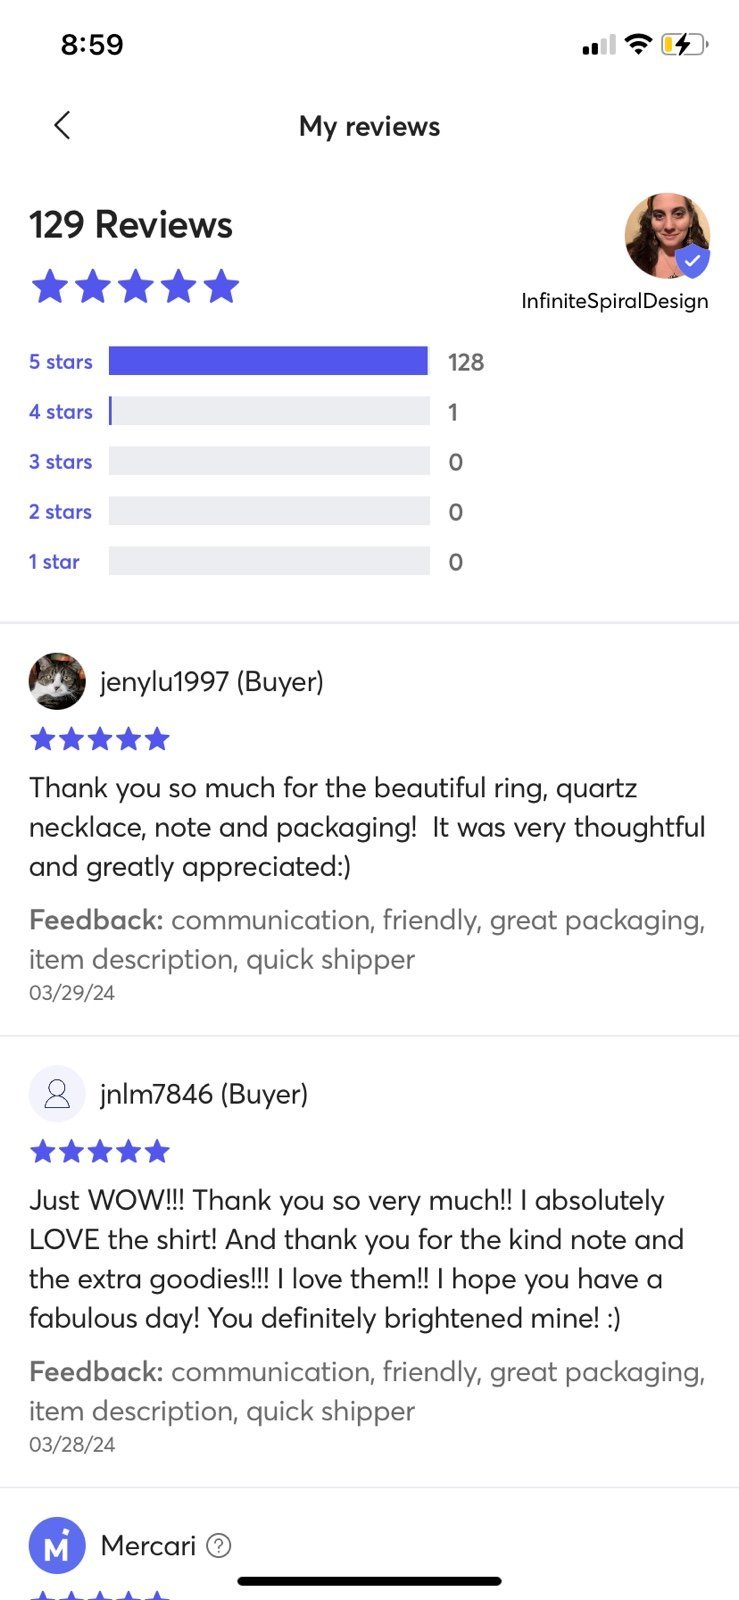Tap the InfiniteSpiralDesign username
The image size is (739, 1600).
(614, 301)
